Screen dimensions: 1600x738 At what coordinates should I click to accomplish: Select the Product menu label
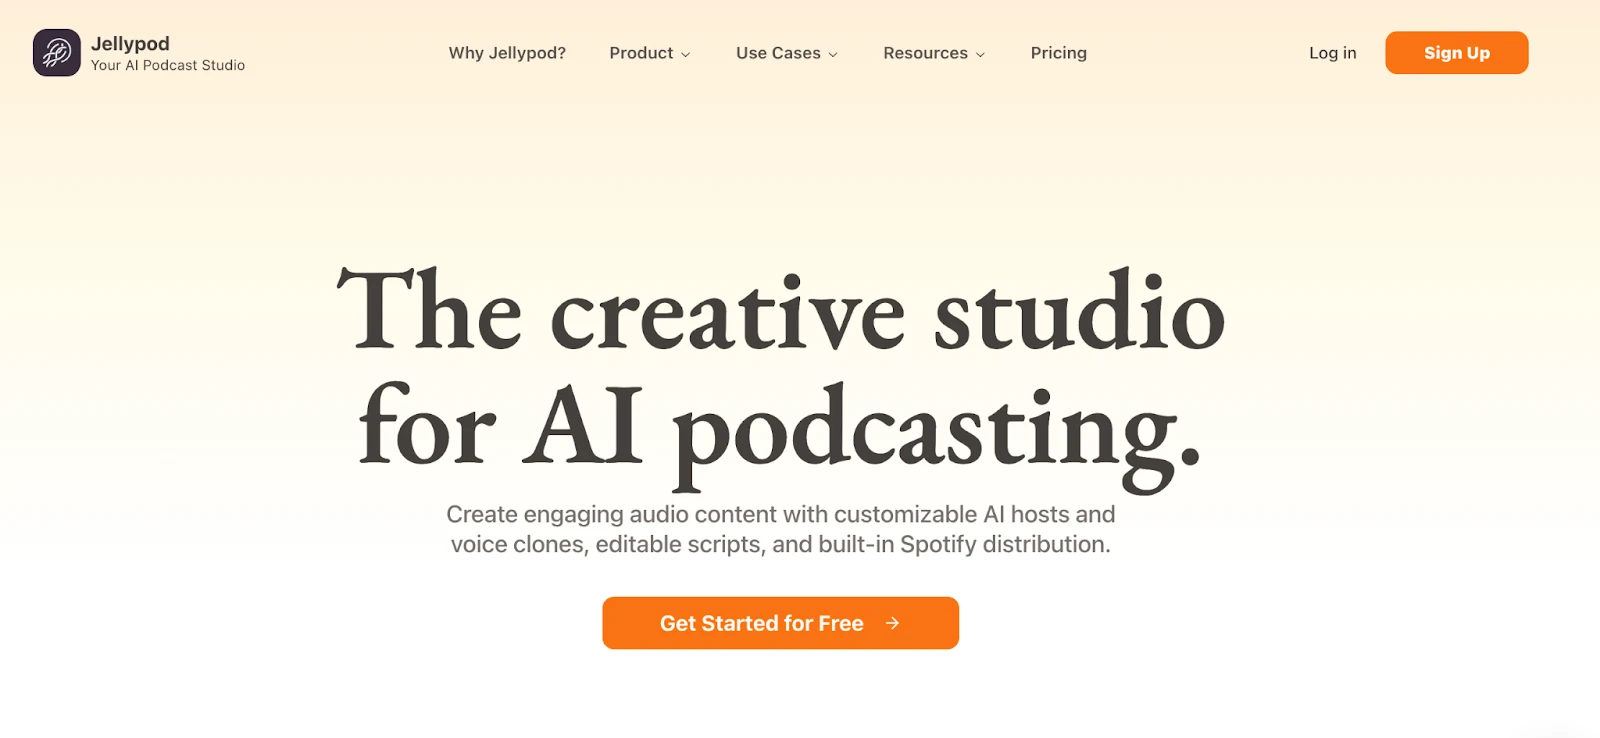coord(641,53)
